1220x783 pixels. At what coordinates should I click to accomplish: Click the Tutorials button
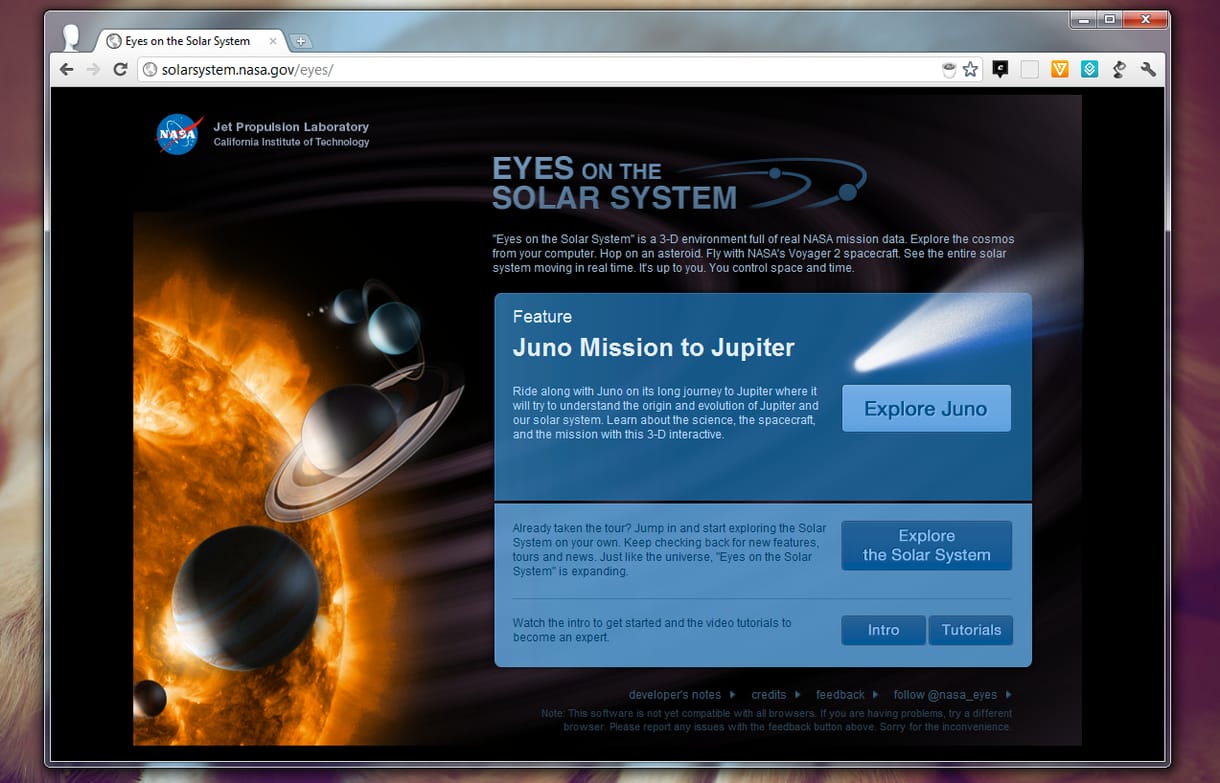tap(971, 630)
